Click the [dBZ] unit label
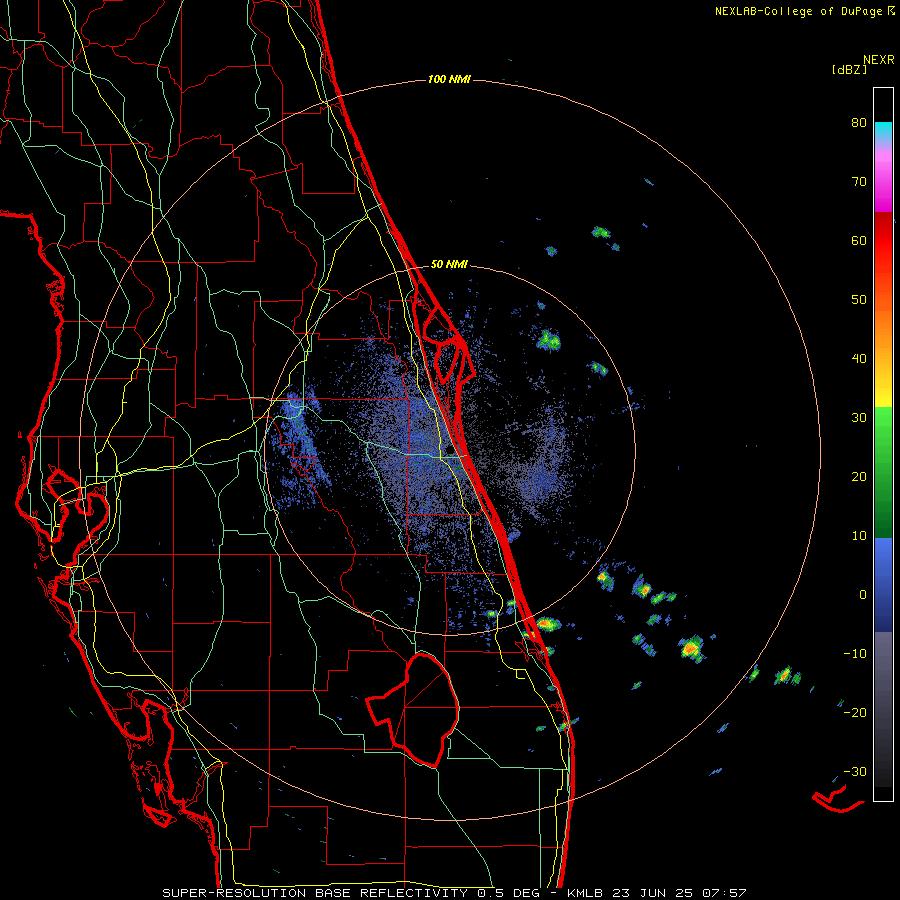Viewport: 900px width, 900px height. click(x=849, y=70)
